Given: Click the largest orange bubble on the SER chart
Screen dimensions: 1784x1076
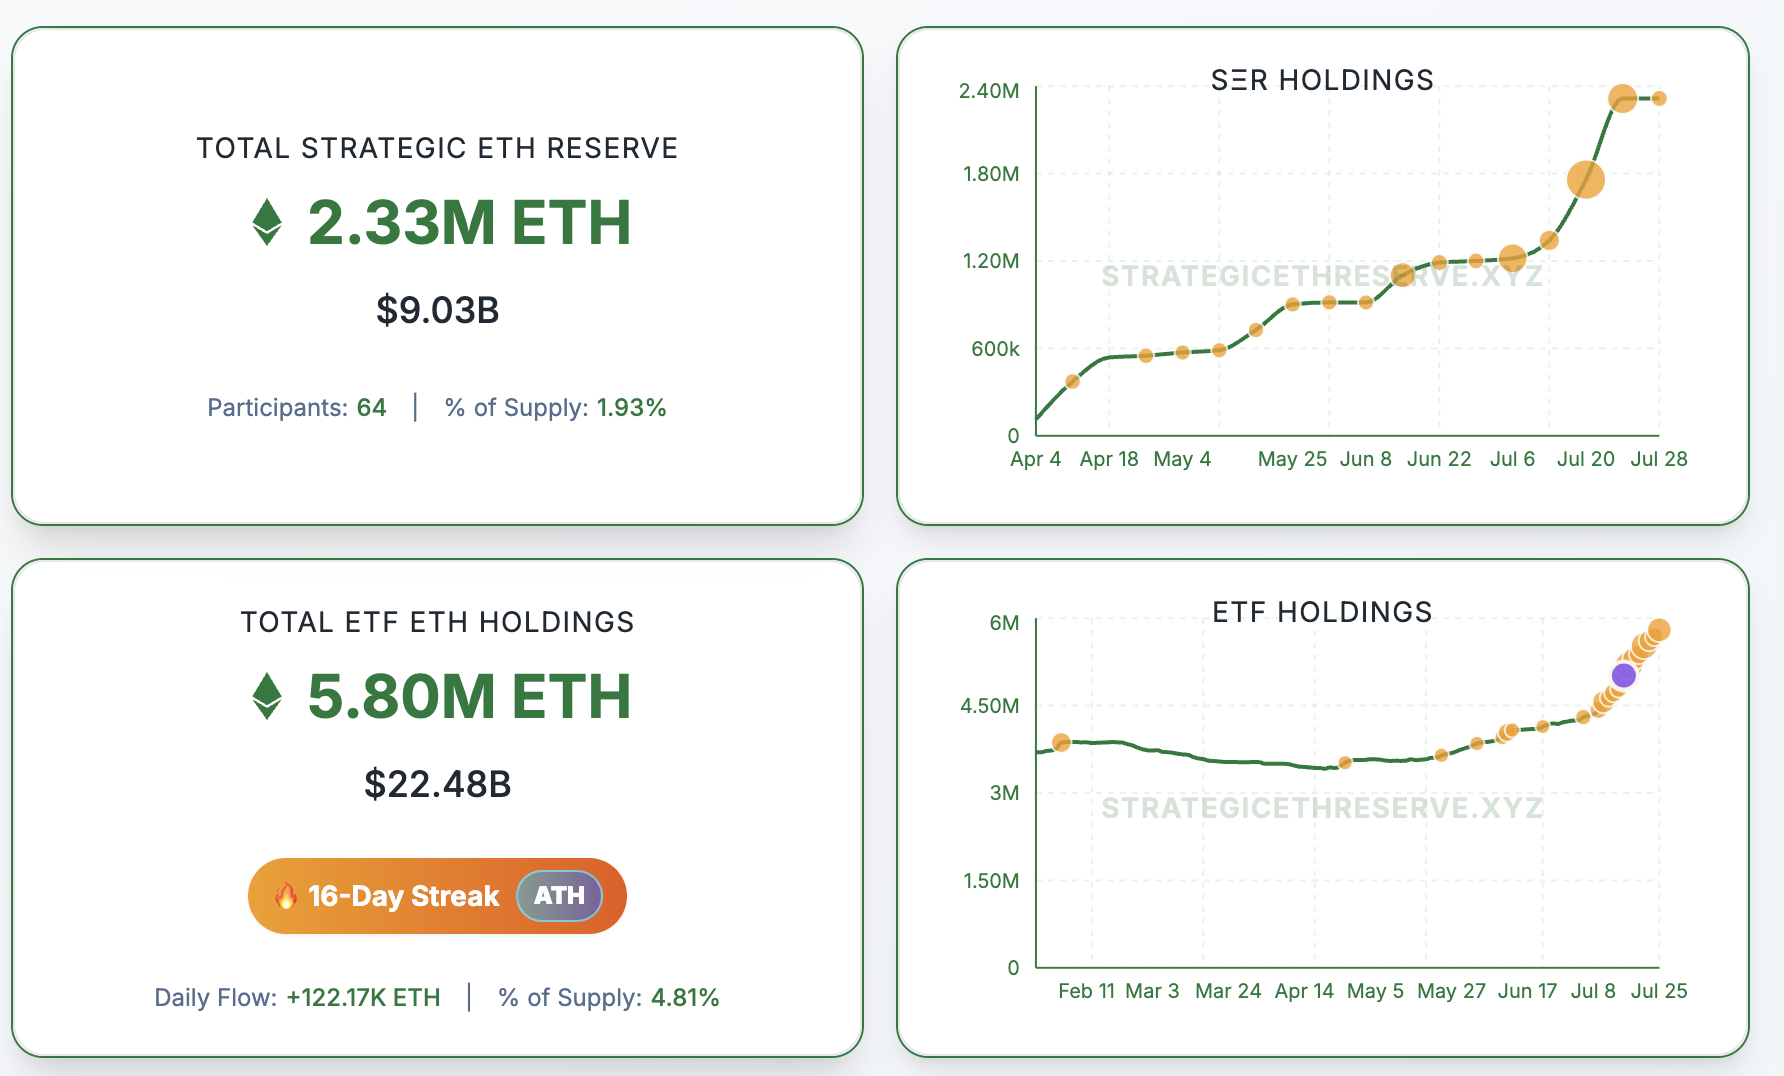Looking at the screenshot, I should 1586,179.
